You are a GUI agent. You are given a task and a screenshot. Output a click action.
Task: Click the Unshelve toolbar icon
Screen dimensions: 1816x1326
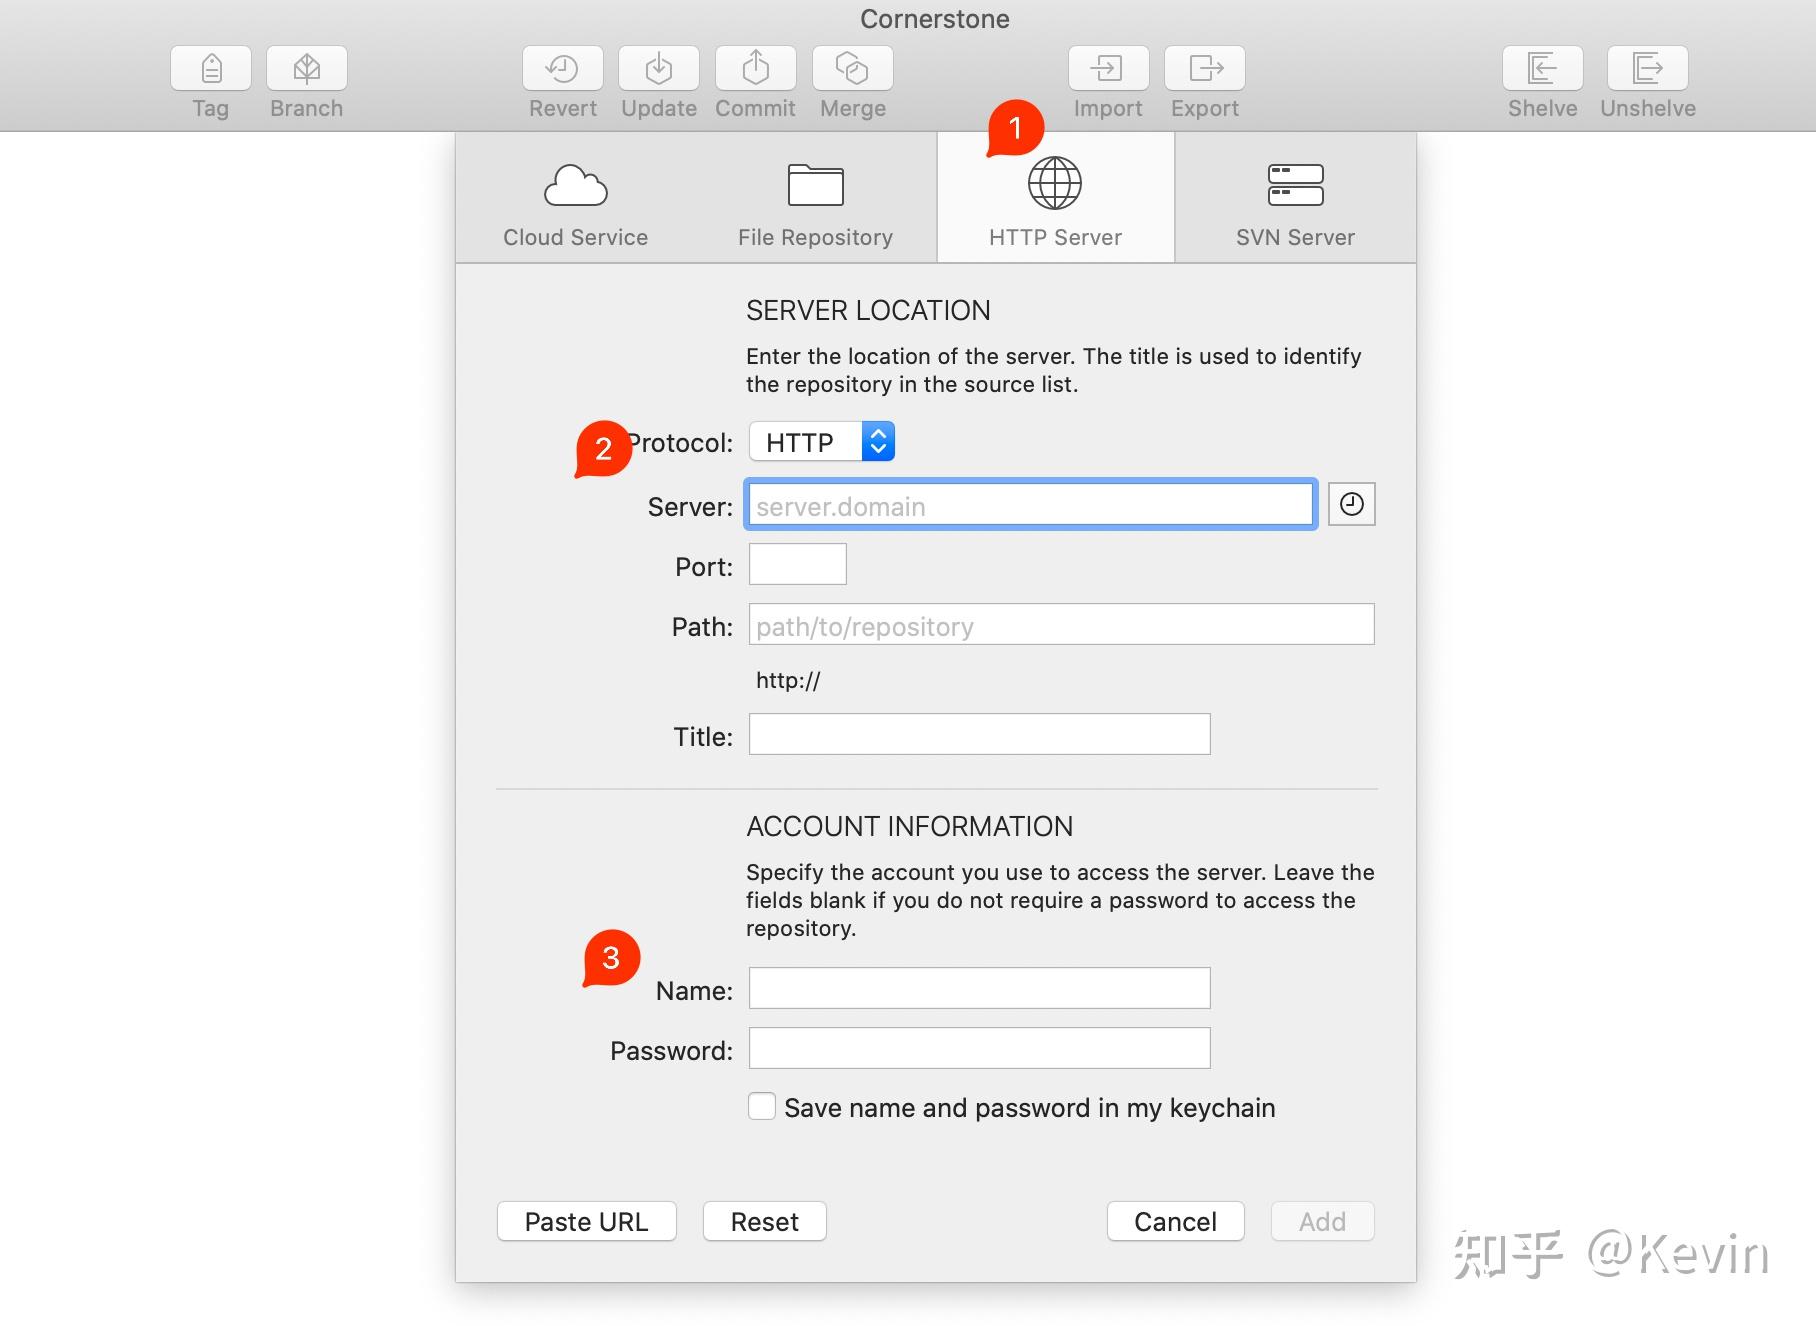point(1647,68)
